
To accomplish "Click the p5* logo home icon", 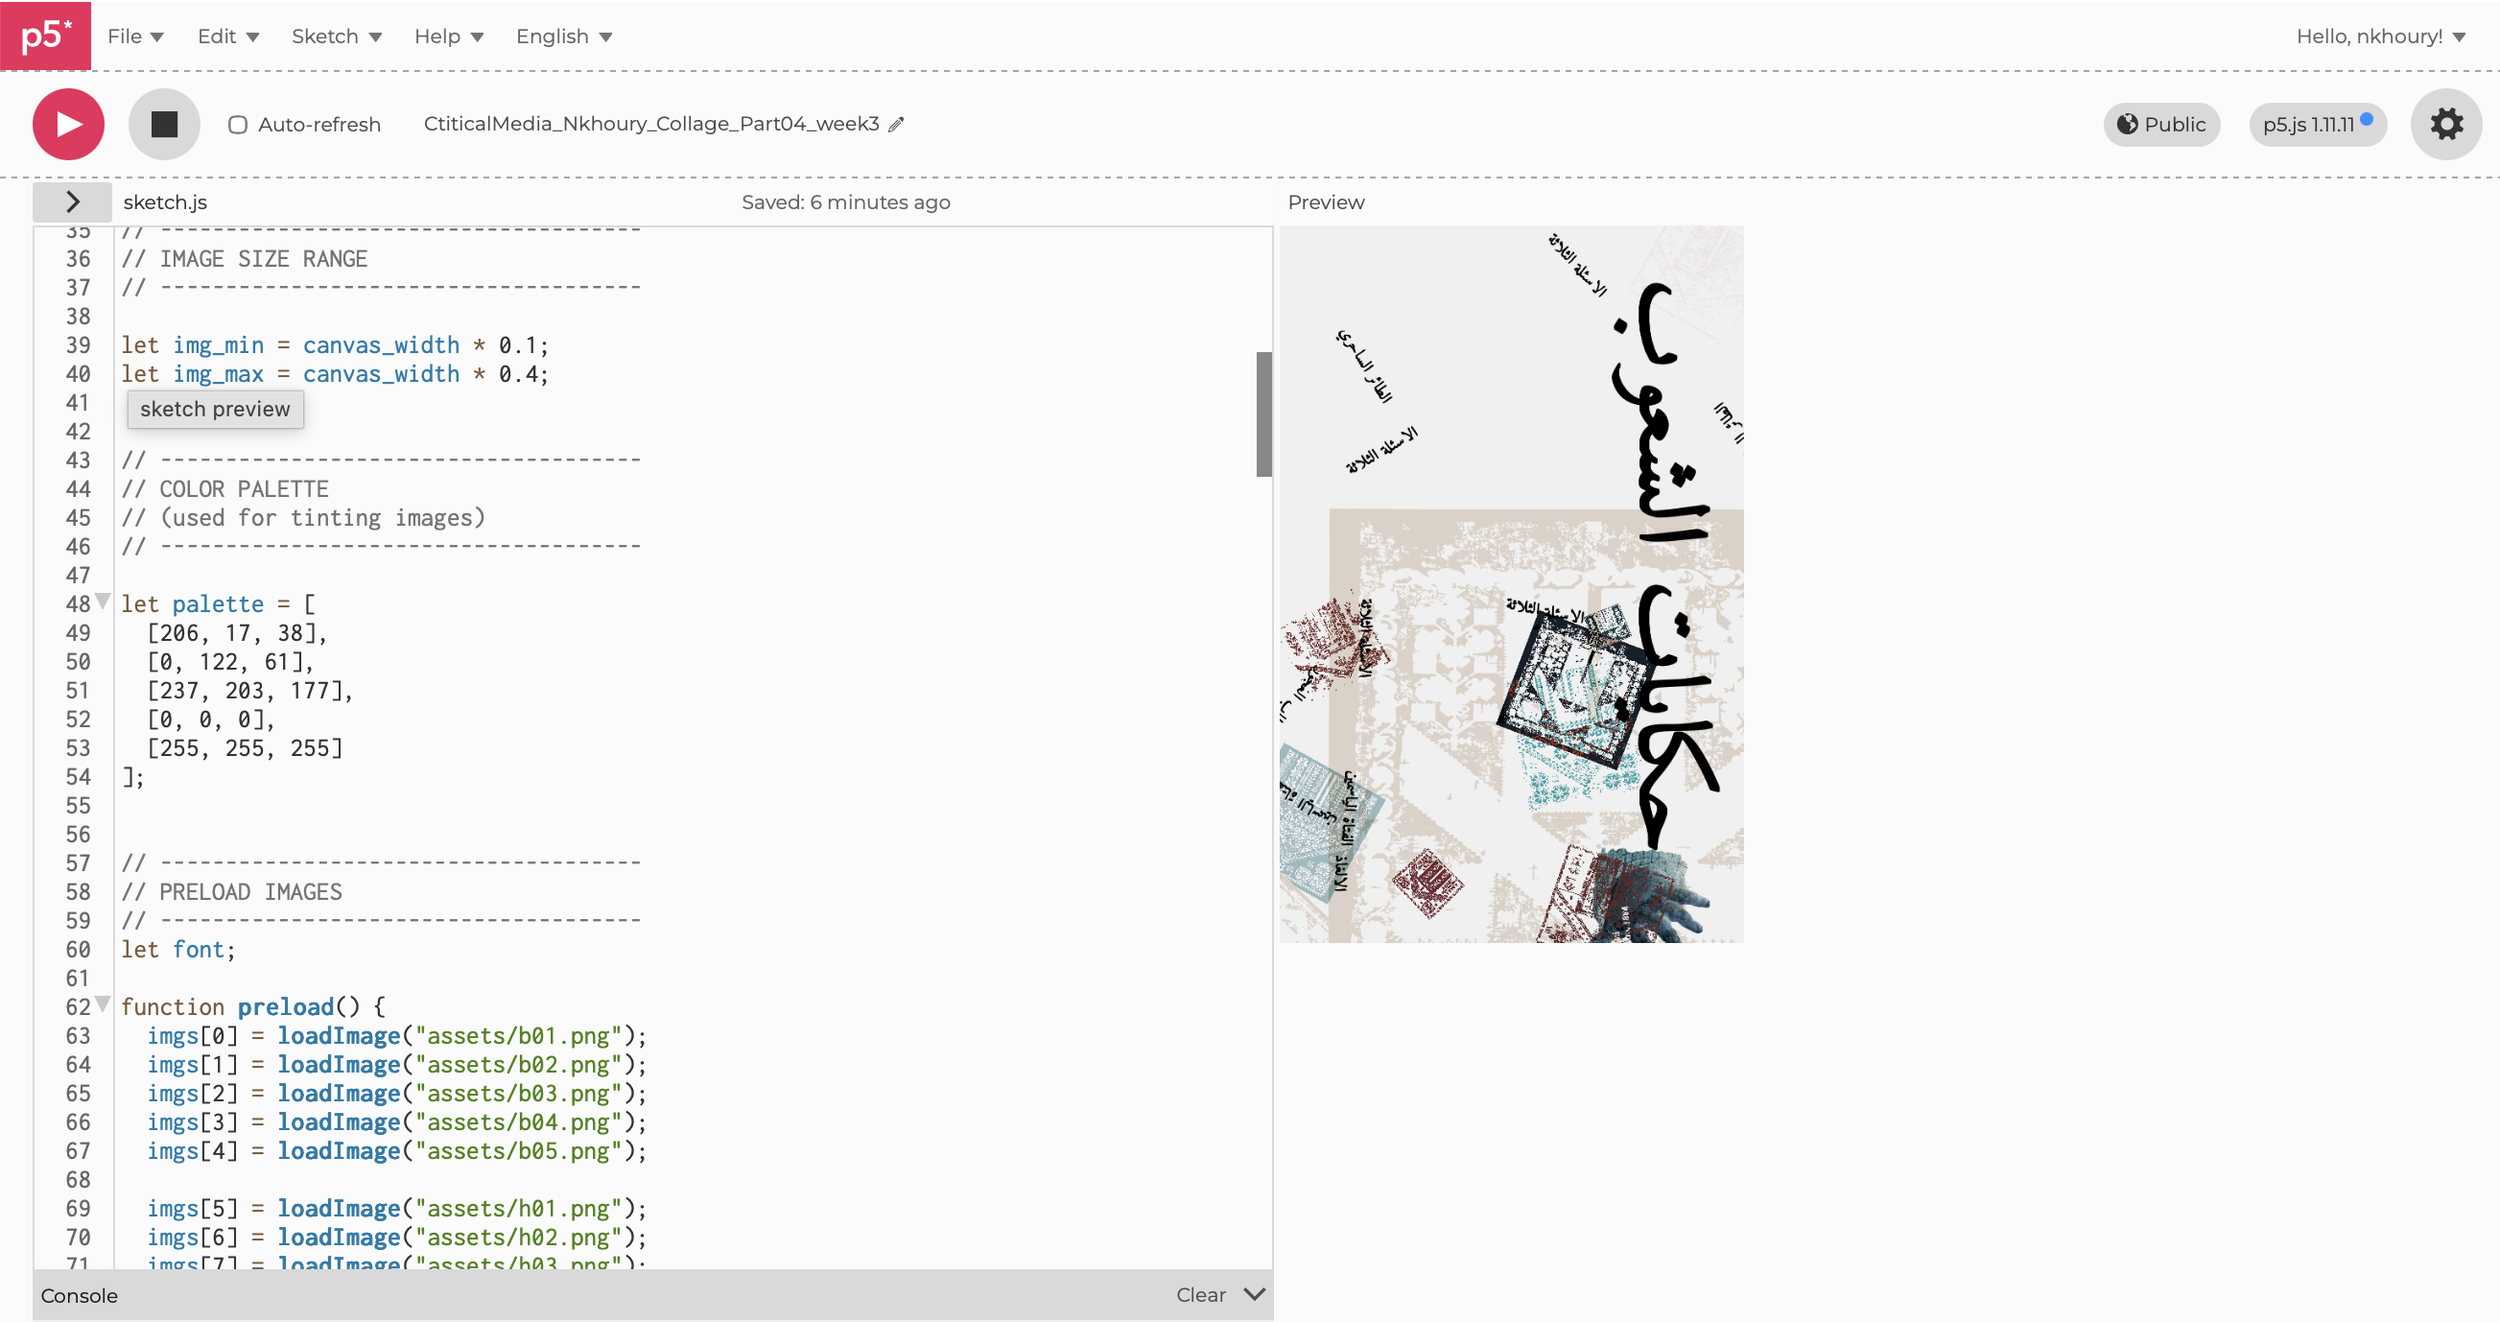I will 45,36.
